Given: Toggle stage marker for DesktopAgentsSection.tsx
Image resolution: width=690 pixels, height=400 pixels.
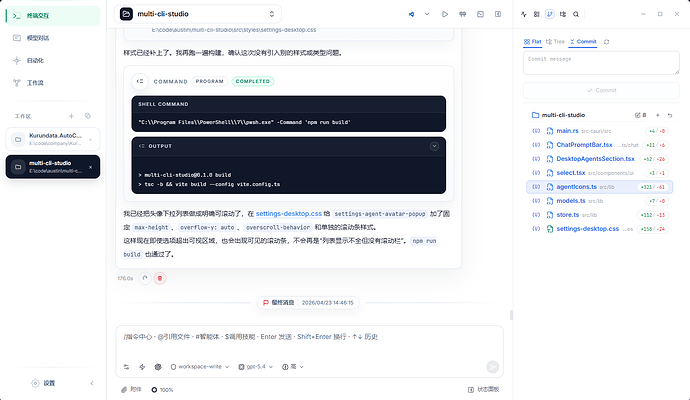Looking at the screenshot, I should pos(536,159).
